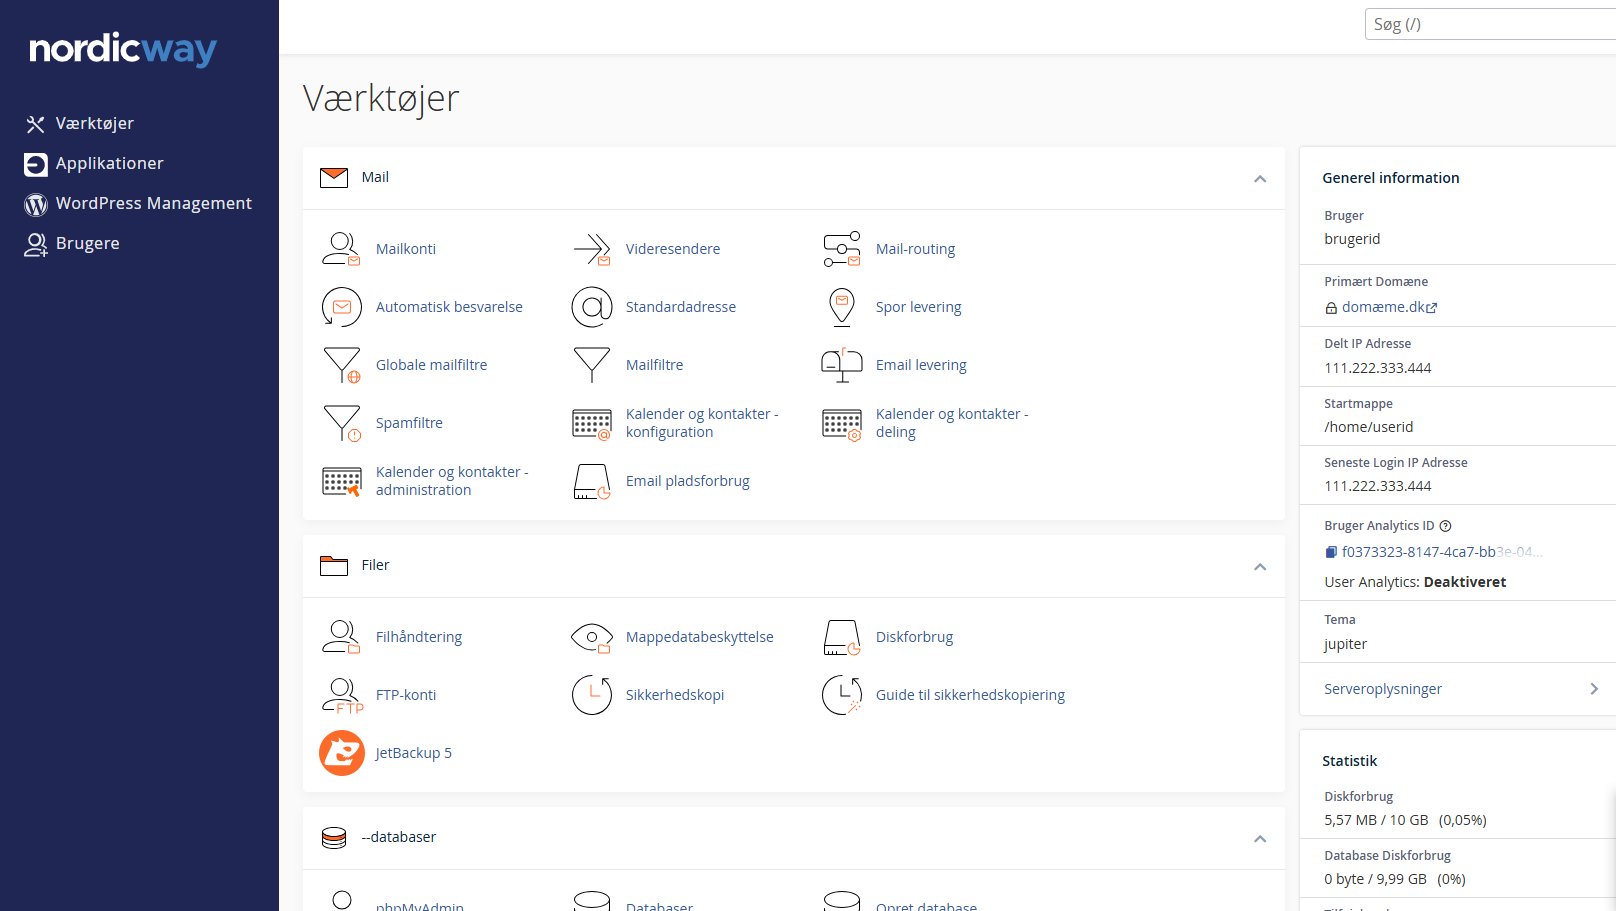The width and height of the screenshot is (1616, 911).
Task: Click the Sikkerhedskopi clock icon
Action: tap(591, 695)
